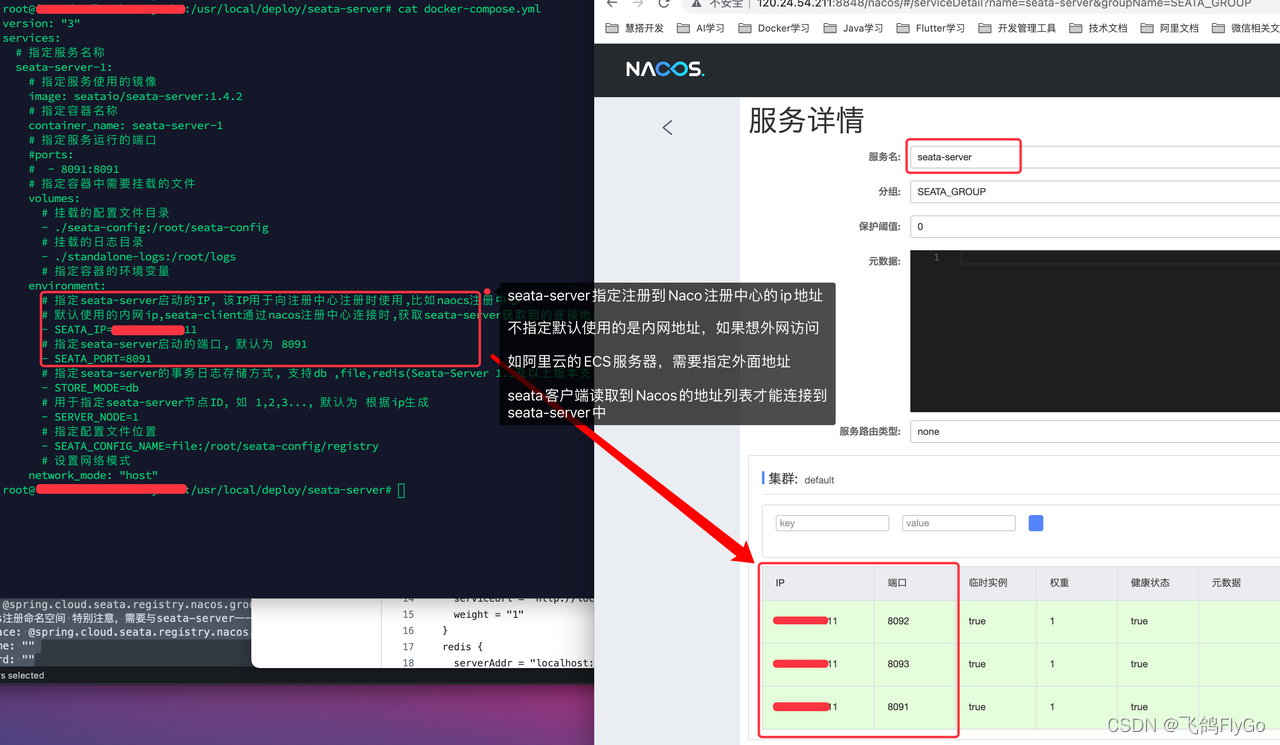1280x745 pixels.
Task: Click the network_mode: "host" line
Action: (93, 475)
